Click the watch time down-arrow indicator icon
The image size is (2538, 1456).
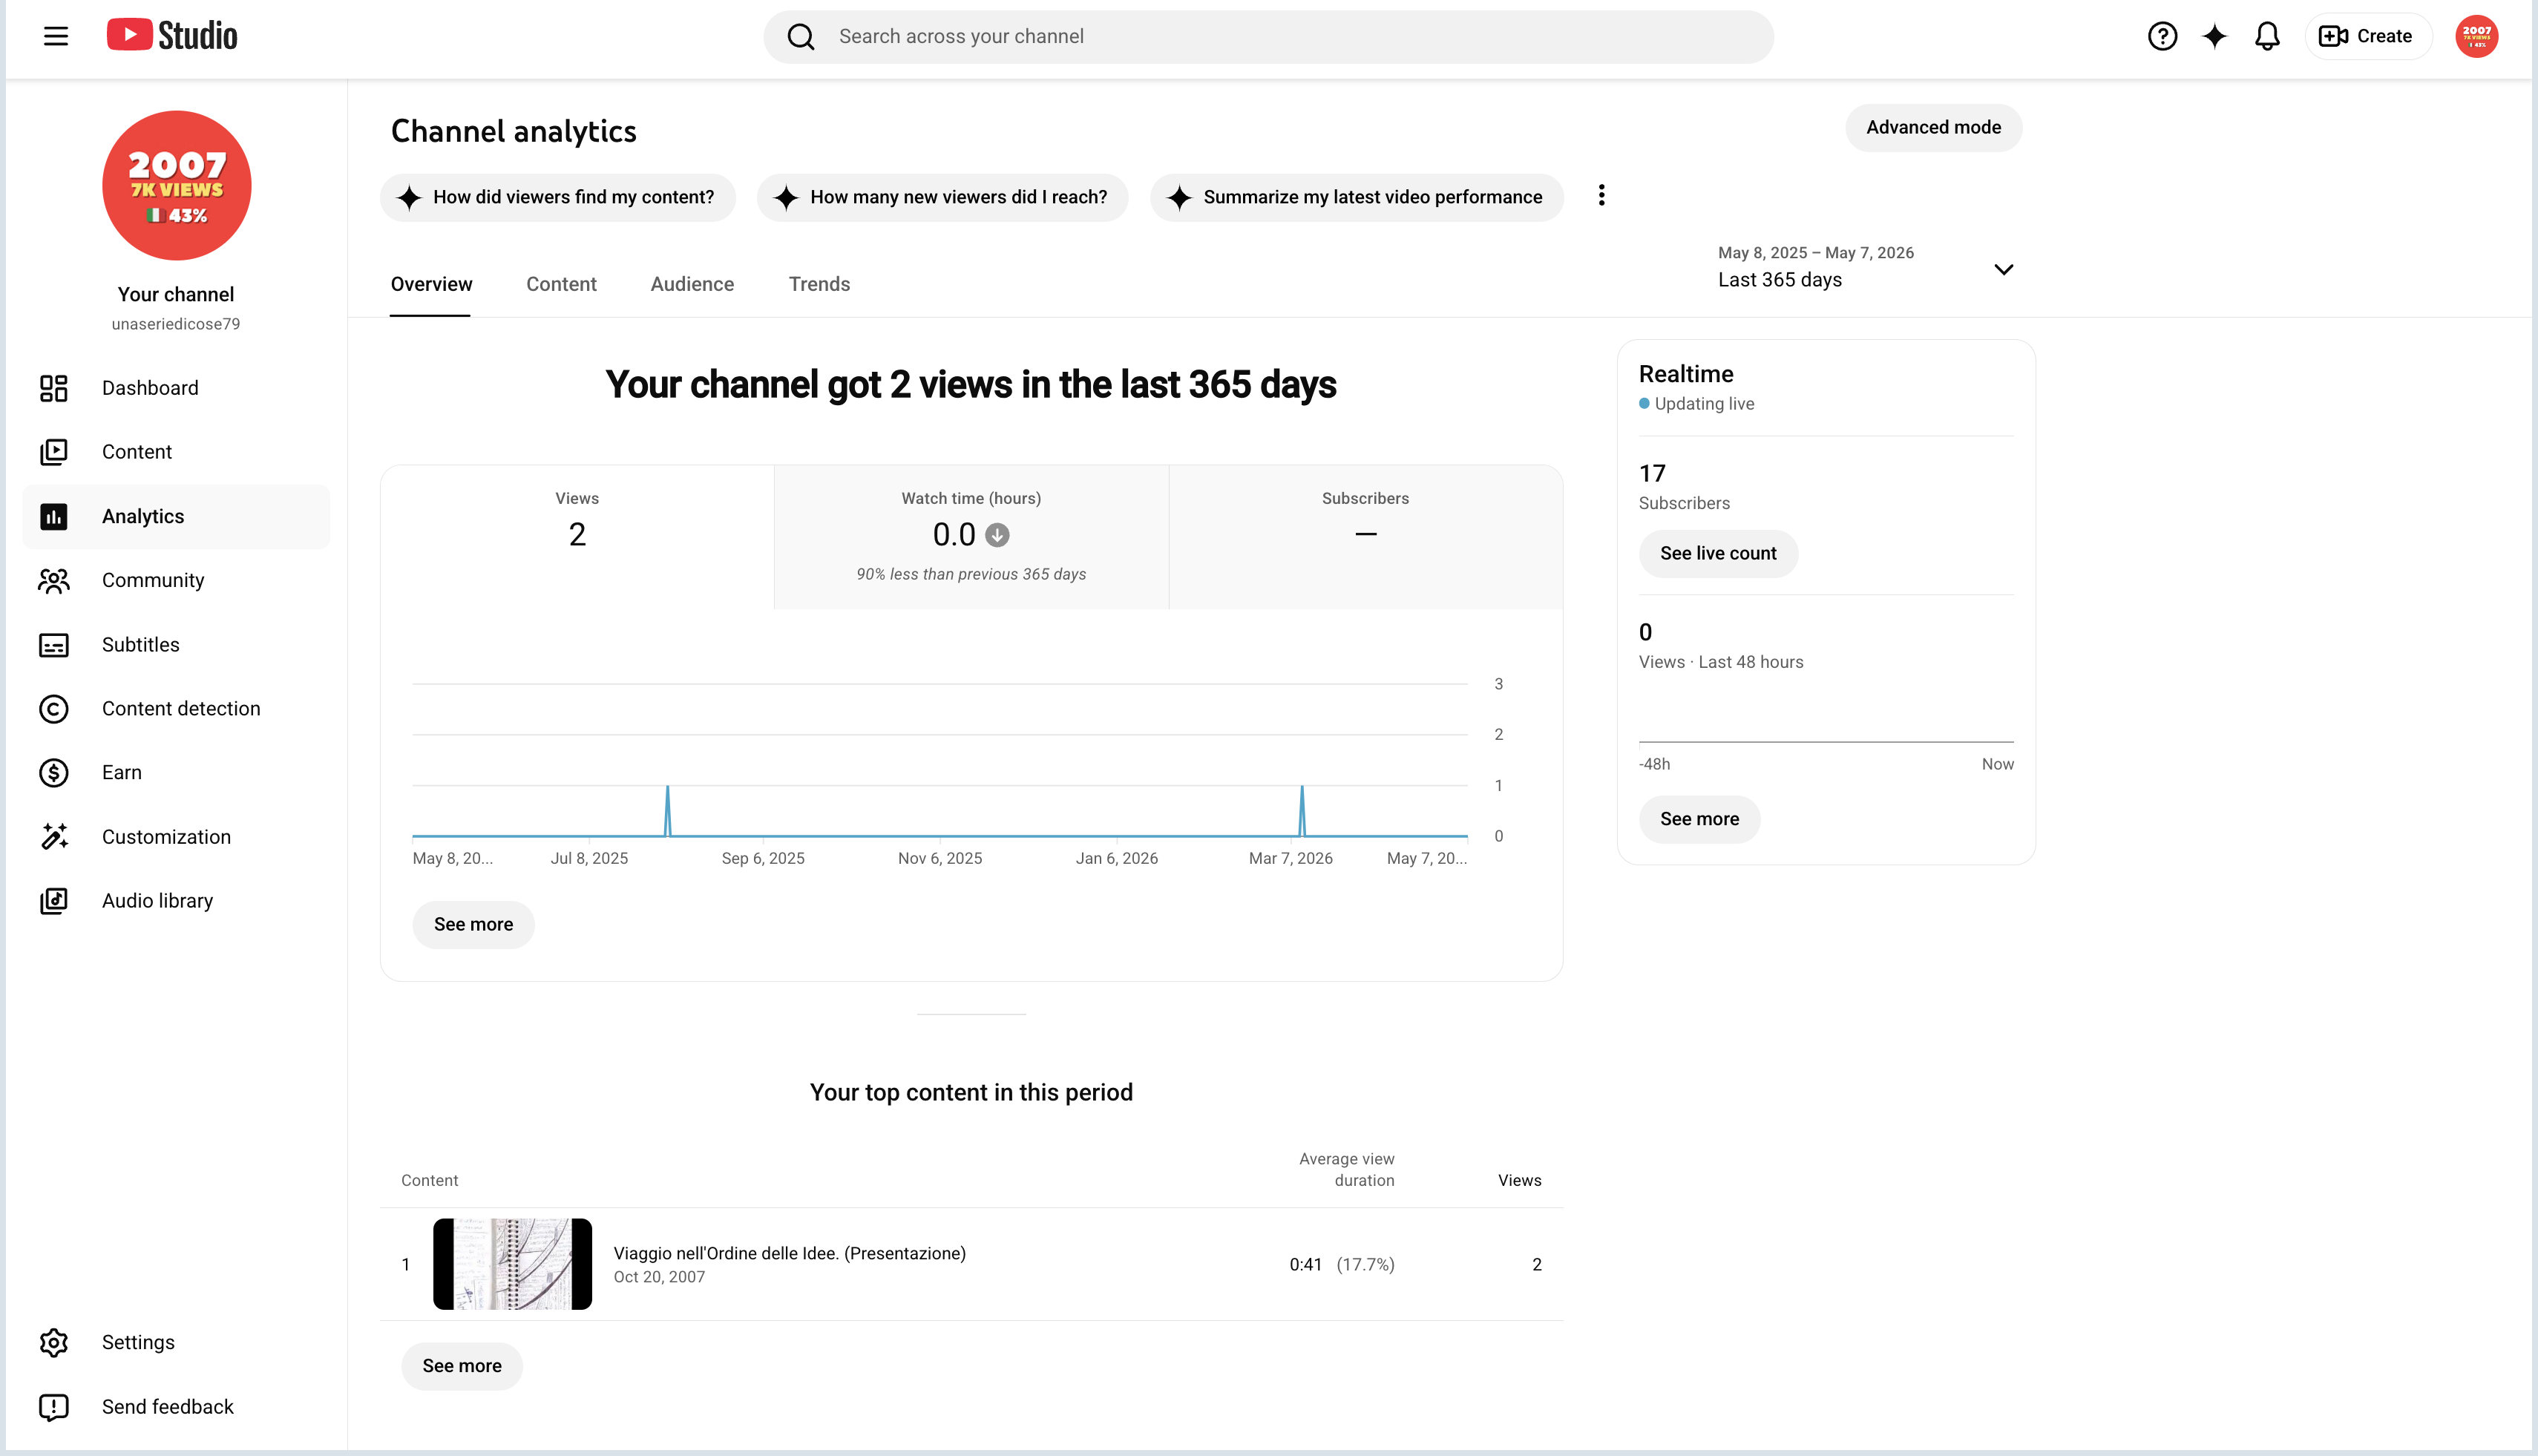[997, 536]
